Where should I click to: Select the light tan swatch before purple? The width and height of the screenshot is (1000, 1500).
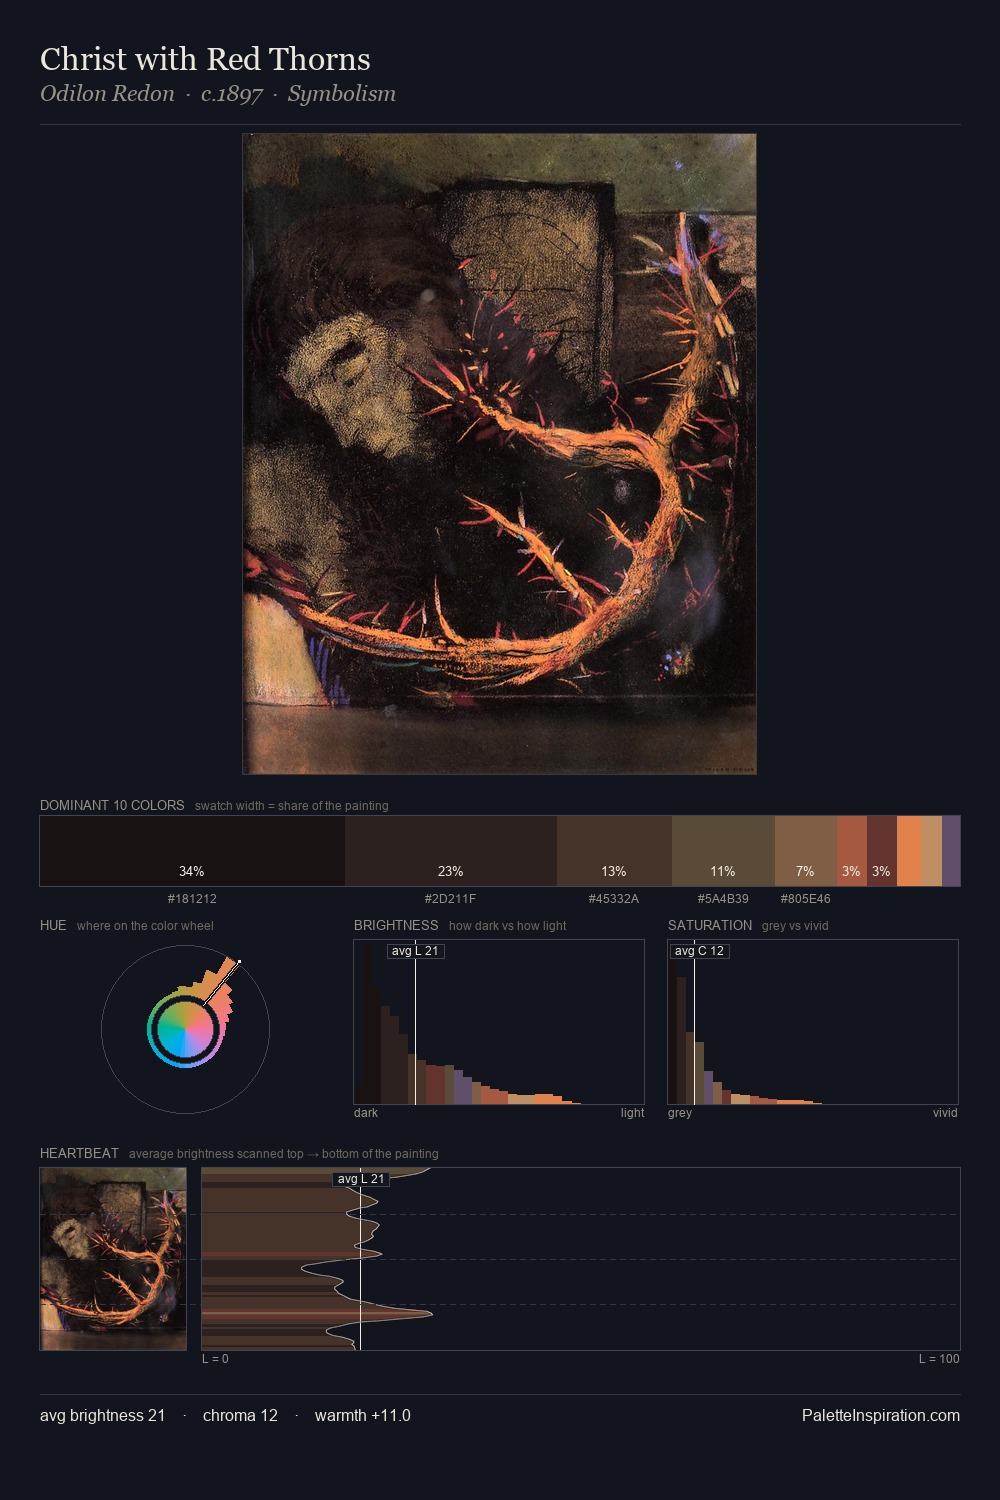(931, 851)
